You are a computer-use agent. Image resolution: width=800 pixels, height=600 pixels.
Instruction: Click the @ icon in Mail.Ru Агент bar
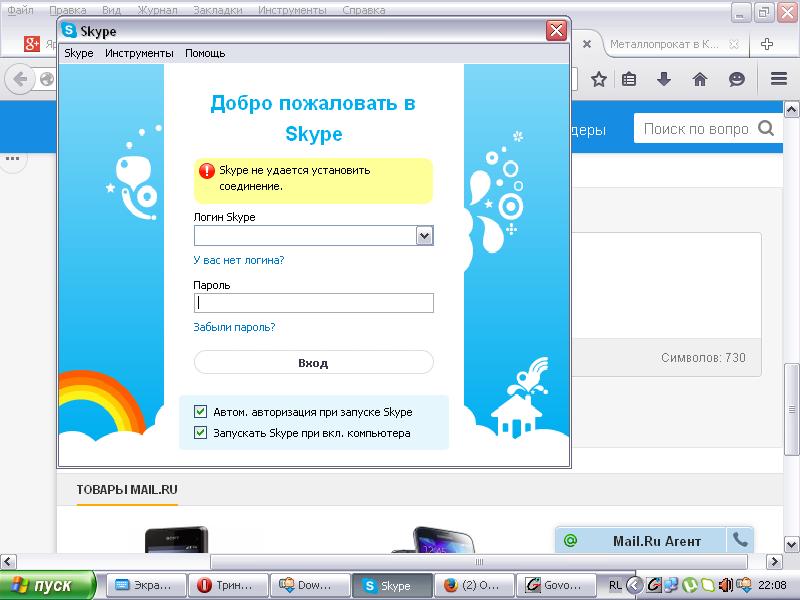(570, 541)
